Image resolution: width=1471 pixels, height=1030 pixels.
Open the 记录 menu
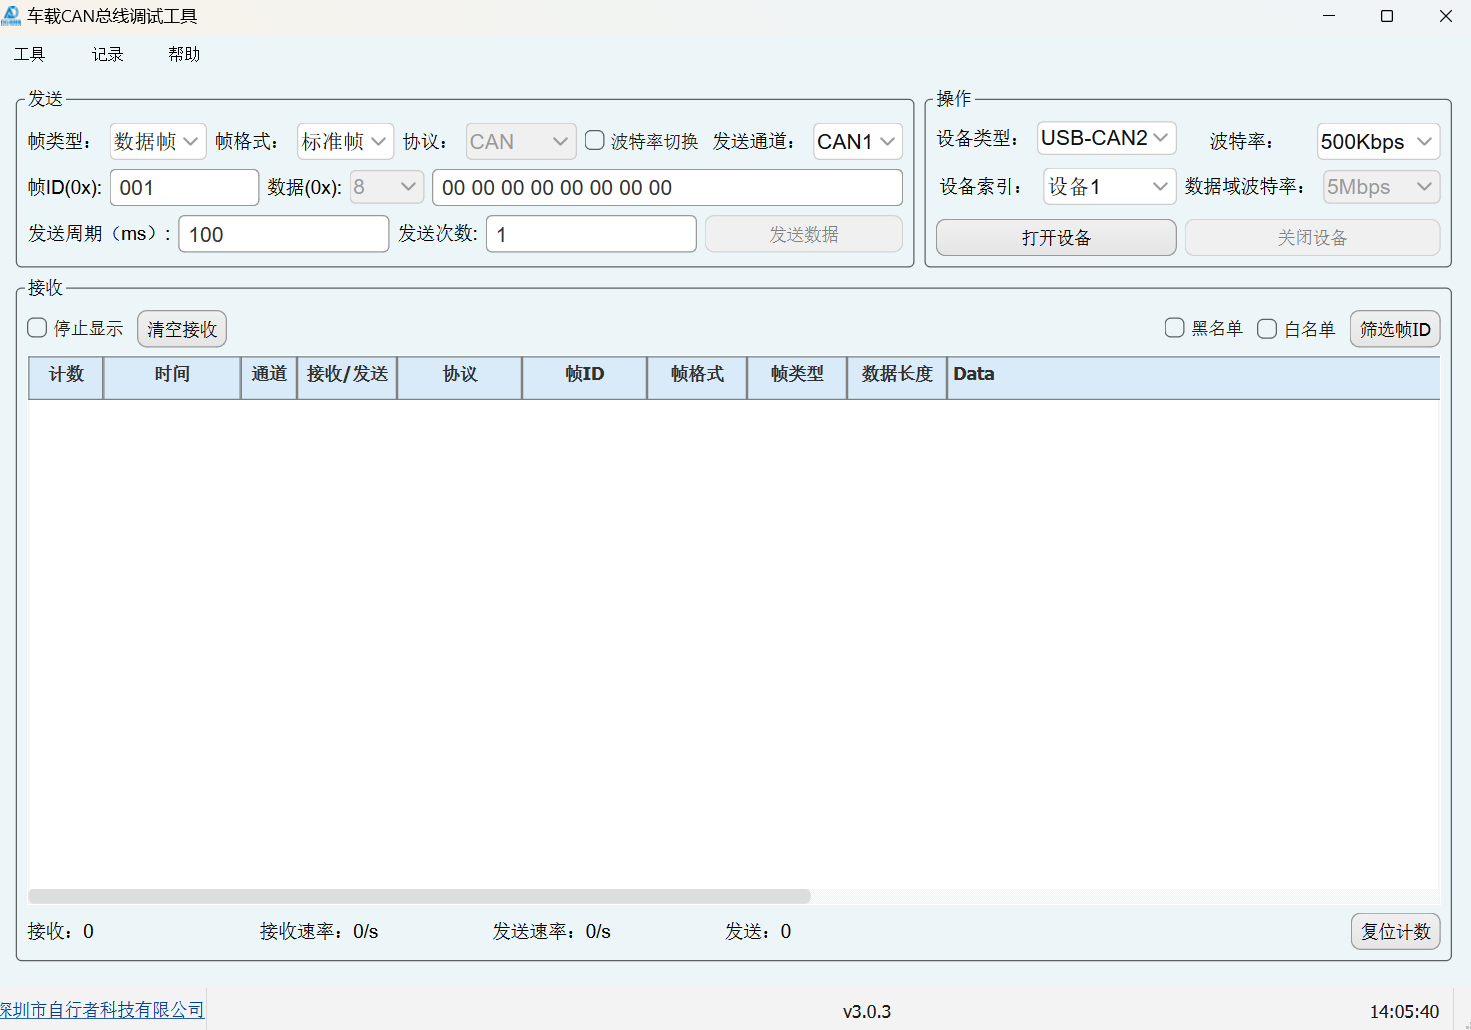pyautogui.click(x=107, y=54)
